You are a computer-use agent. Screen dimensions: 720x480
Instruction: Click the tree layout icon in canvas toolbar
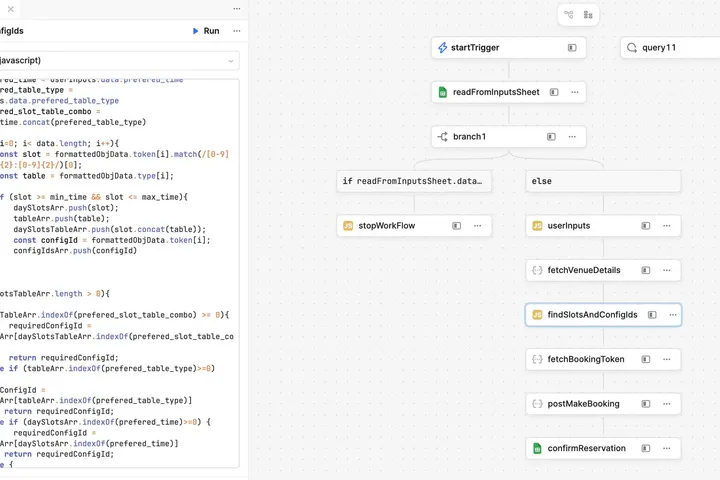click(x=588, y=15)
